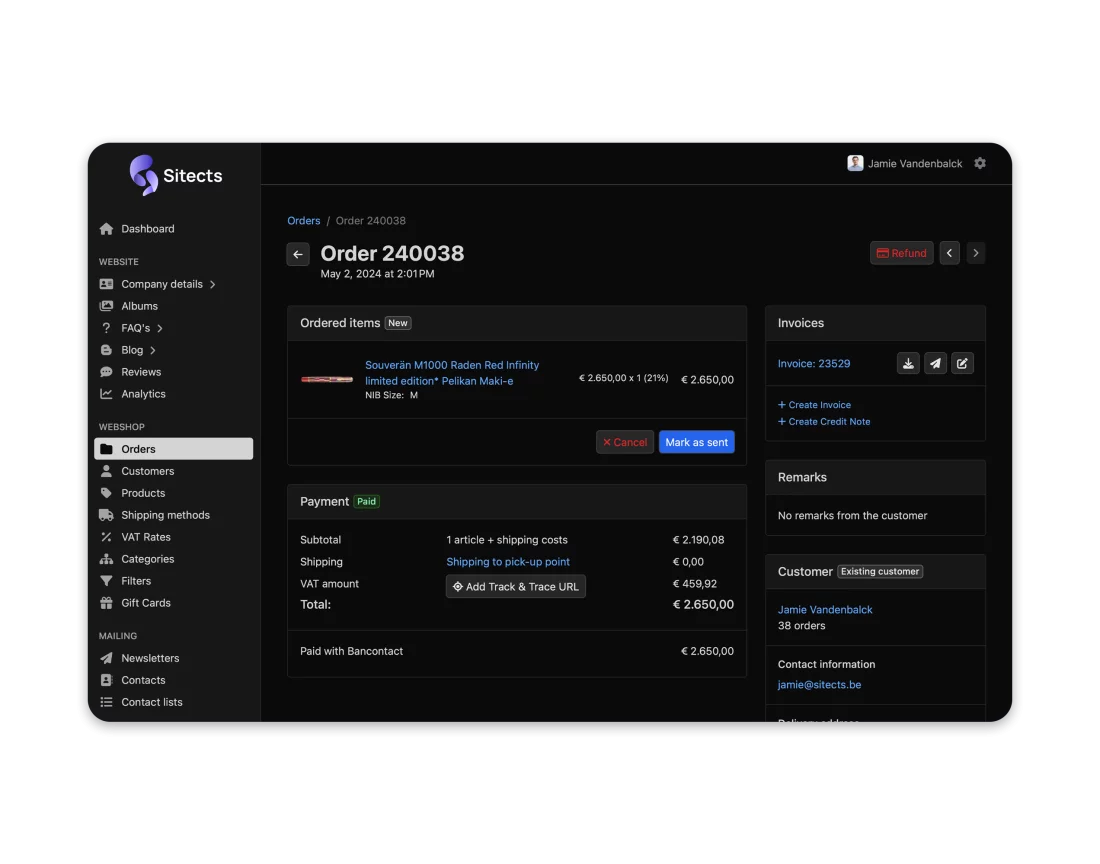Image resolution: width=1100 pixels, height=864 pixels.
Task: Click the Blog icon in sidebar
Action: point(106,350)
